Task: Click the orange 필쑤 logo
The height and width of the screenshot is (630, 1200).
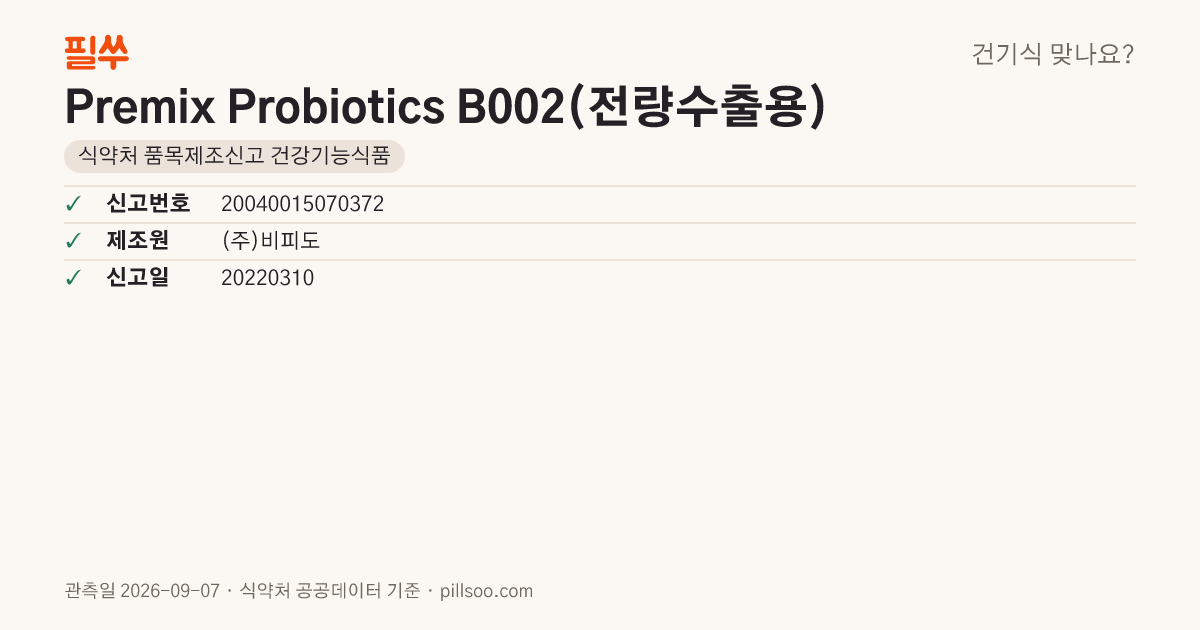Action: pyautogui.click(x=96, y=53)
